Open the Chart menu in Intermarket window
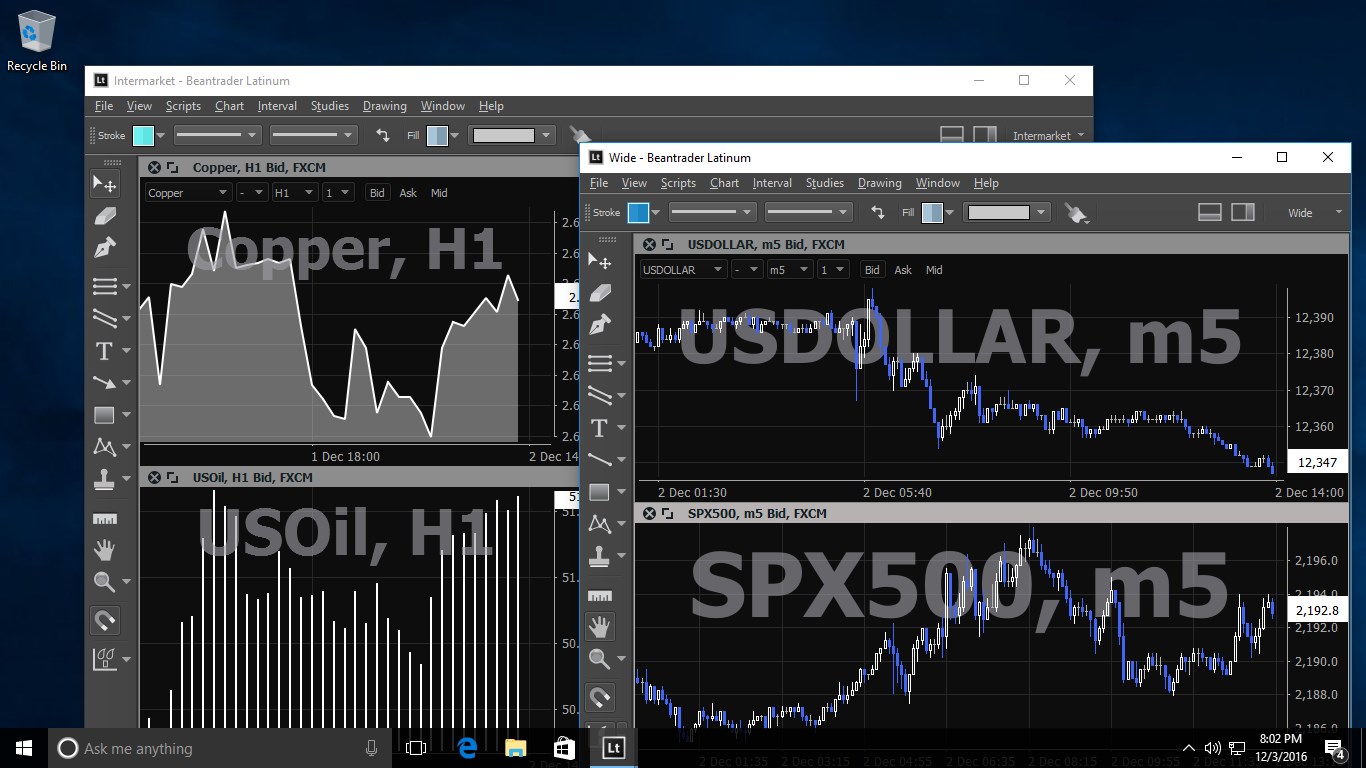This screenshot has width=1366, height=768. [229, 106]
